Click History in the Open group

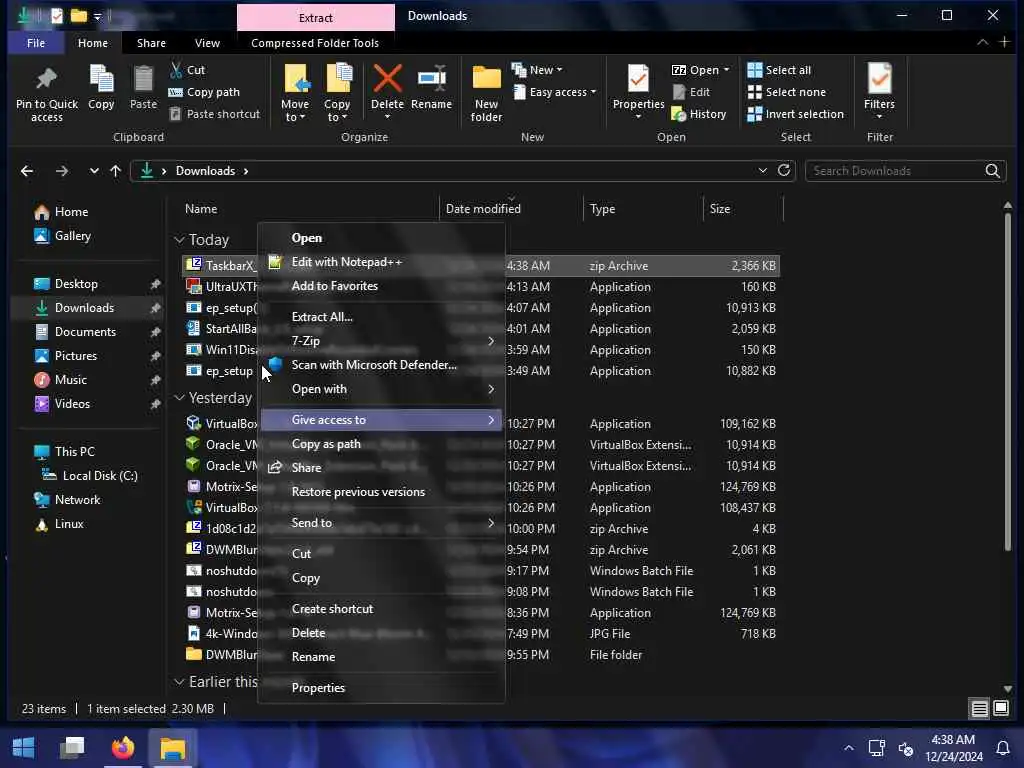point(699,114)
